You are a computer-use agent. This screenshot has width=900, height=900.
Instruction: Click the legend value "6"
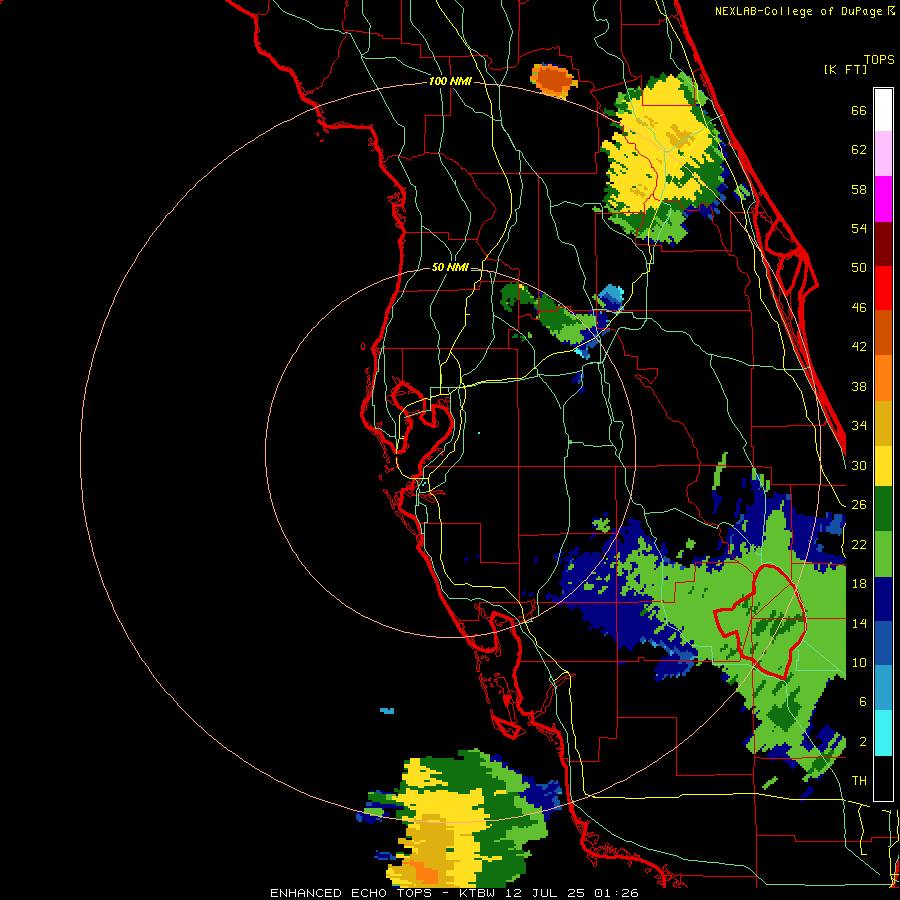tap(862, 702)
